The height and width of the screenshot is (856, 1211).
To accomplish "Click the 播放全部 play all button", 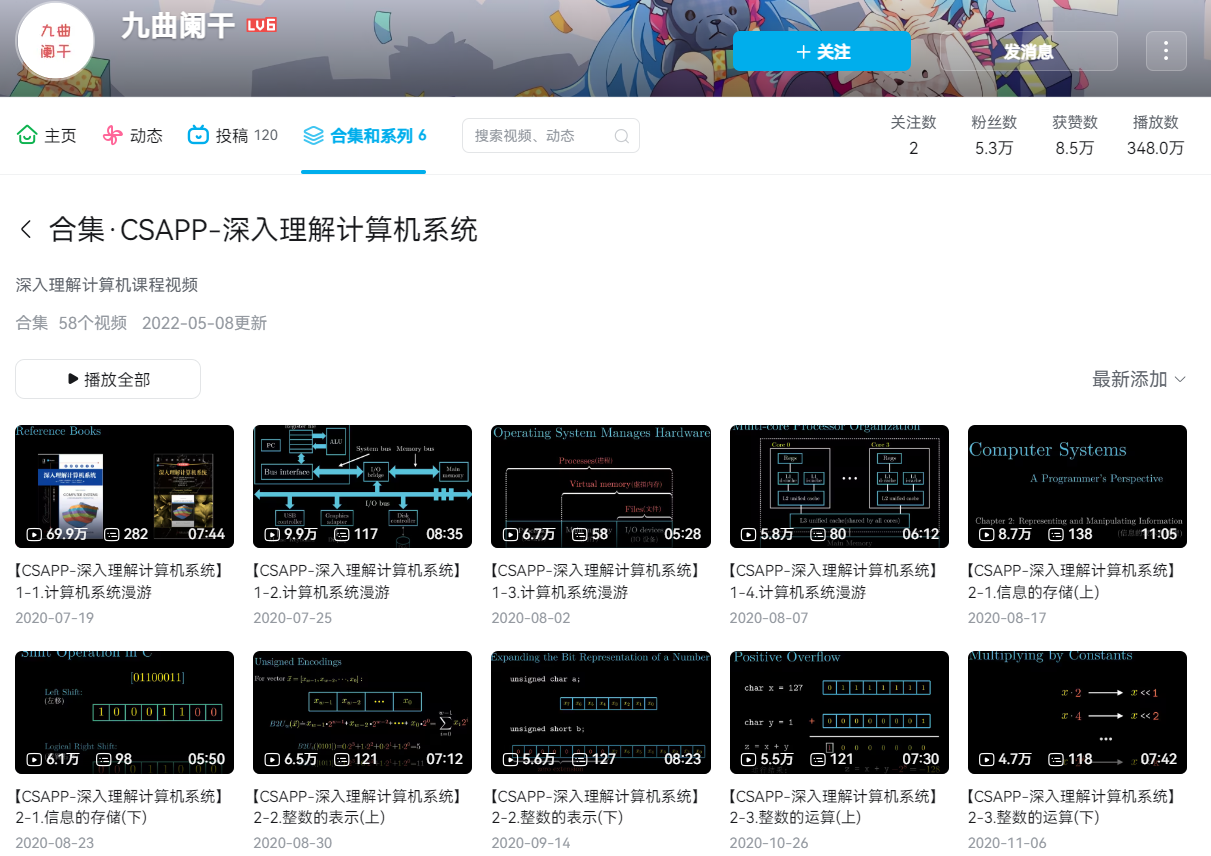I will point(108,379).
